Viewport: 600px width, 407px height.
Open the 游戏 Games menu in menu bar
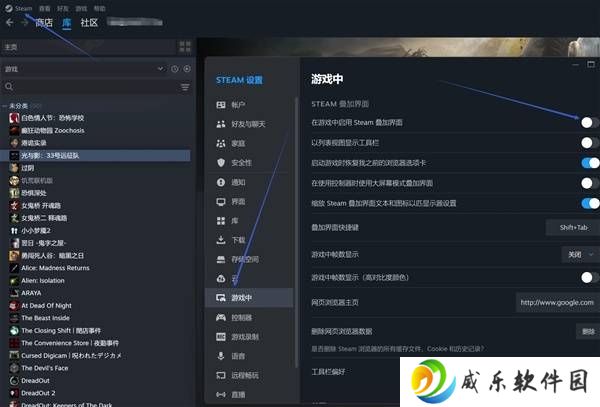click(x=81, y=8)
